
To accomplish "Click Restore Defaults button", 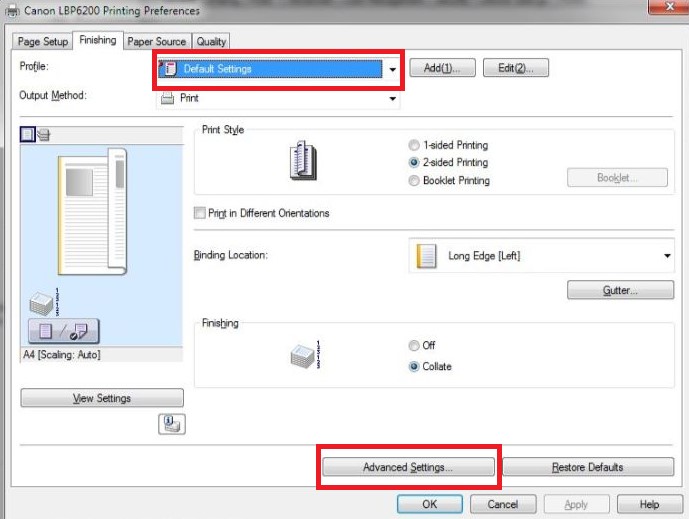I will [x=587, y=467].
